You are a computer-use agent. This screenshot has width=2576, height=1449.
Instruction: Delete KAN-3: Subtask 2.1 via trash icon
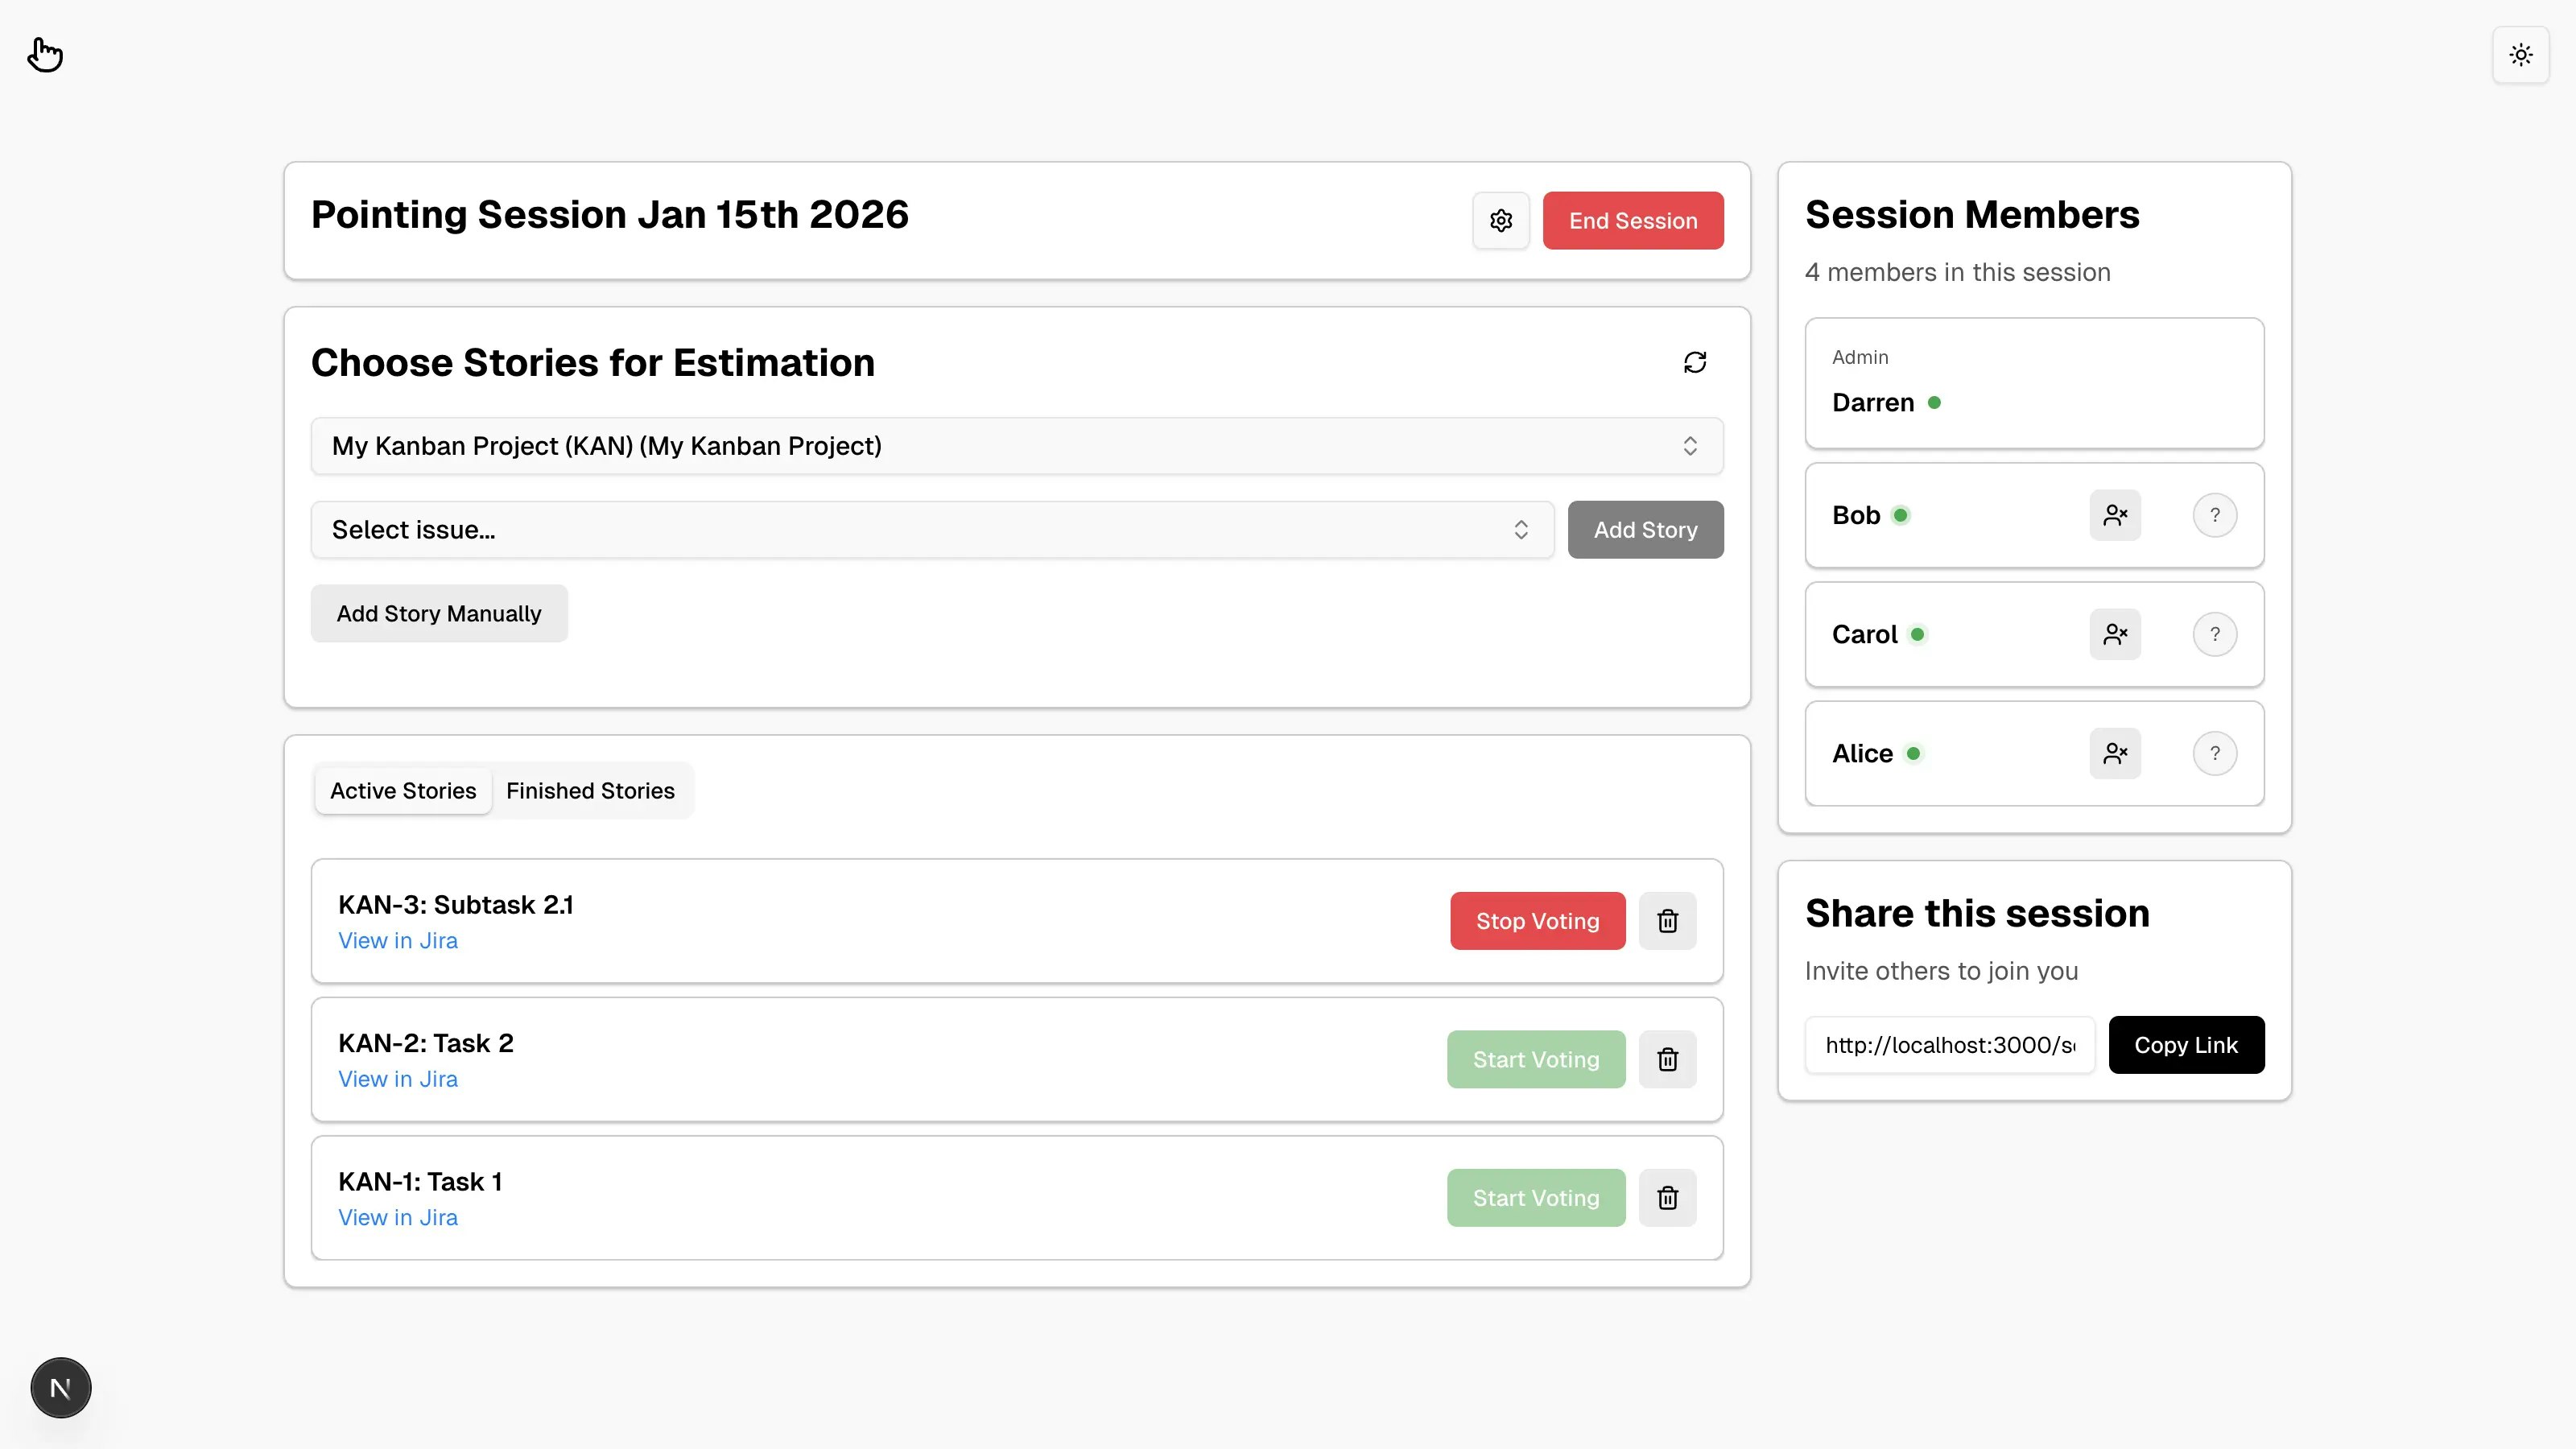[x=1667, y=920]
